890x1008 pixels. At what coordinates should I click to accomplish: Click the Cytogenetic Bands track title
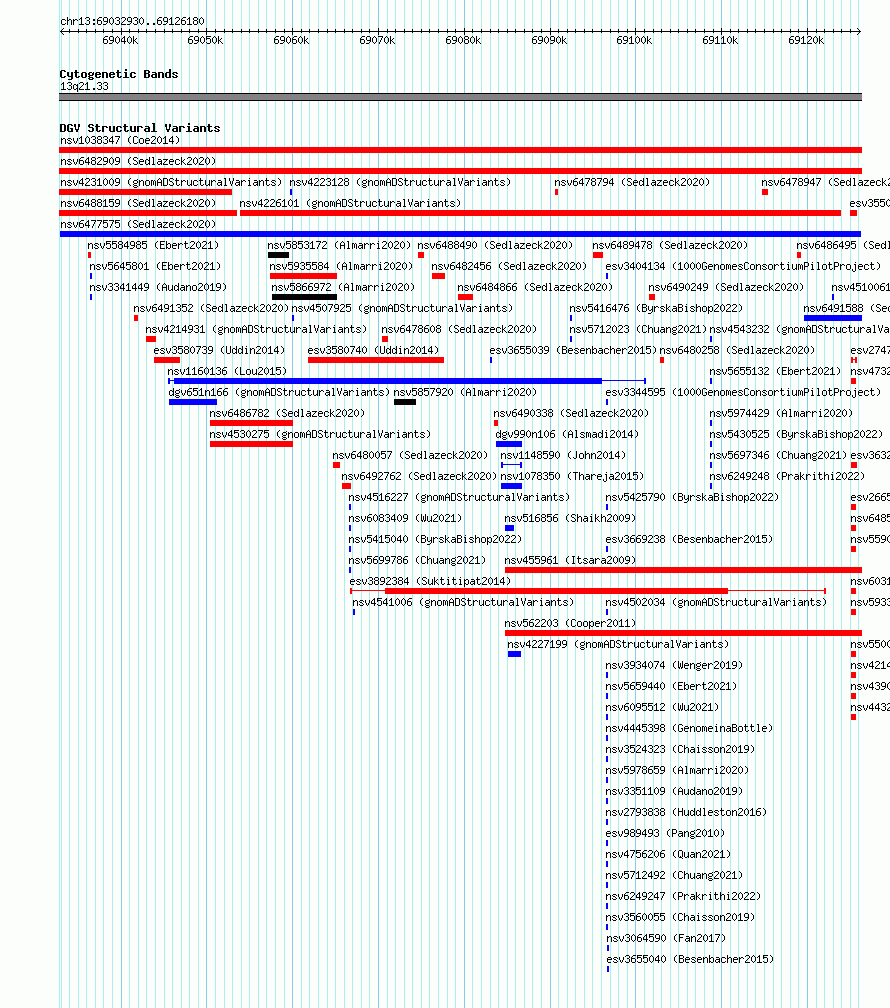[119, 74]
